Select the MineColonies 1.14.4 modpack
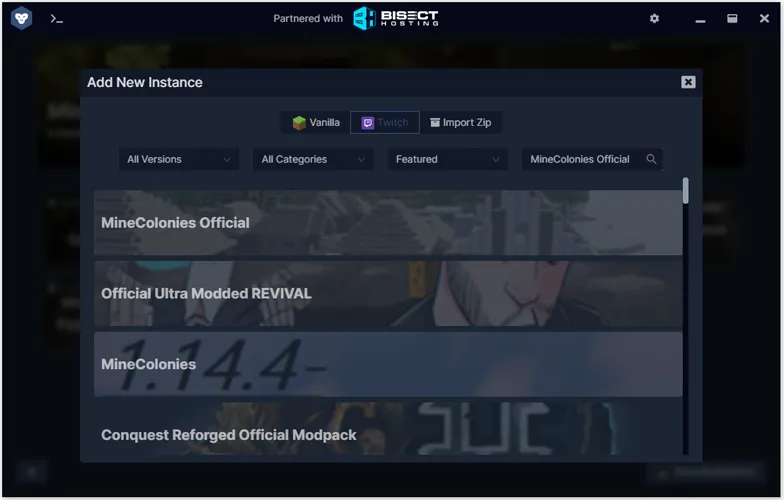Viewport: 784px width, 500px height. [388, 364]
